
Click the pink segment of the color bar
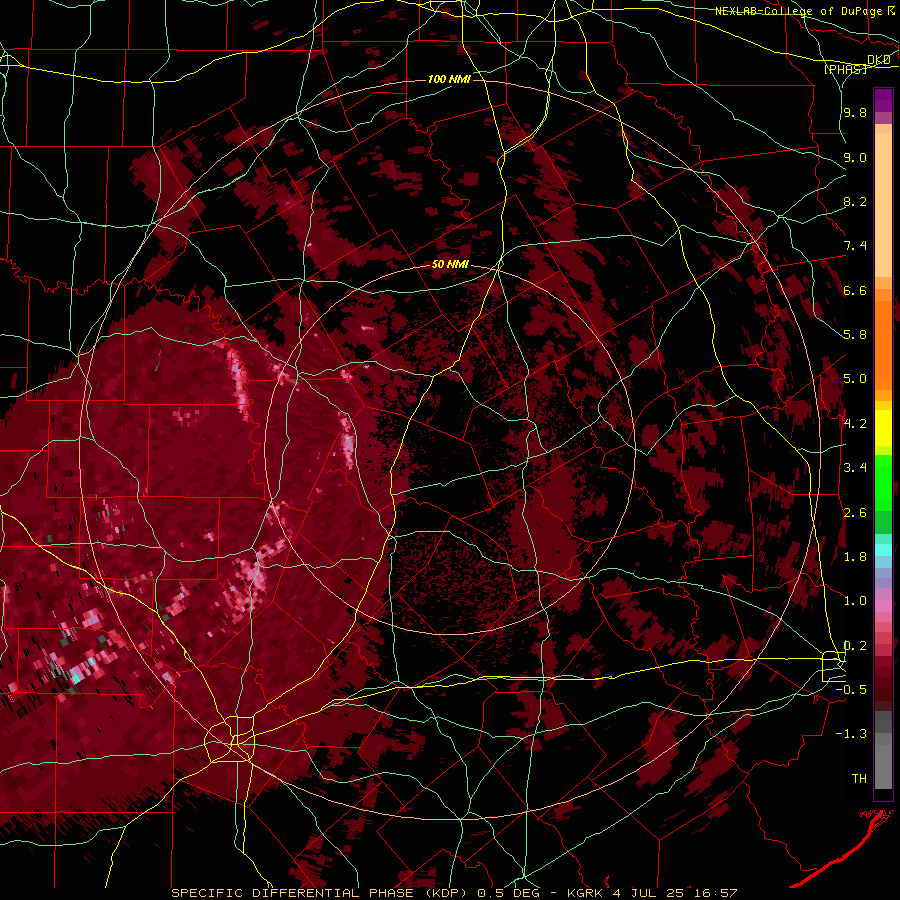pos(883,606)
